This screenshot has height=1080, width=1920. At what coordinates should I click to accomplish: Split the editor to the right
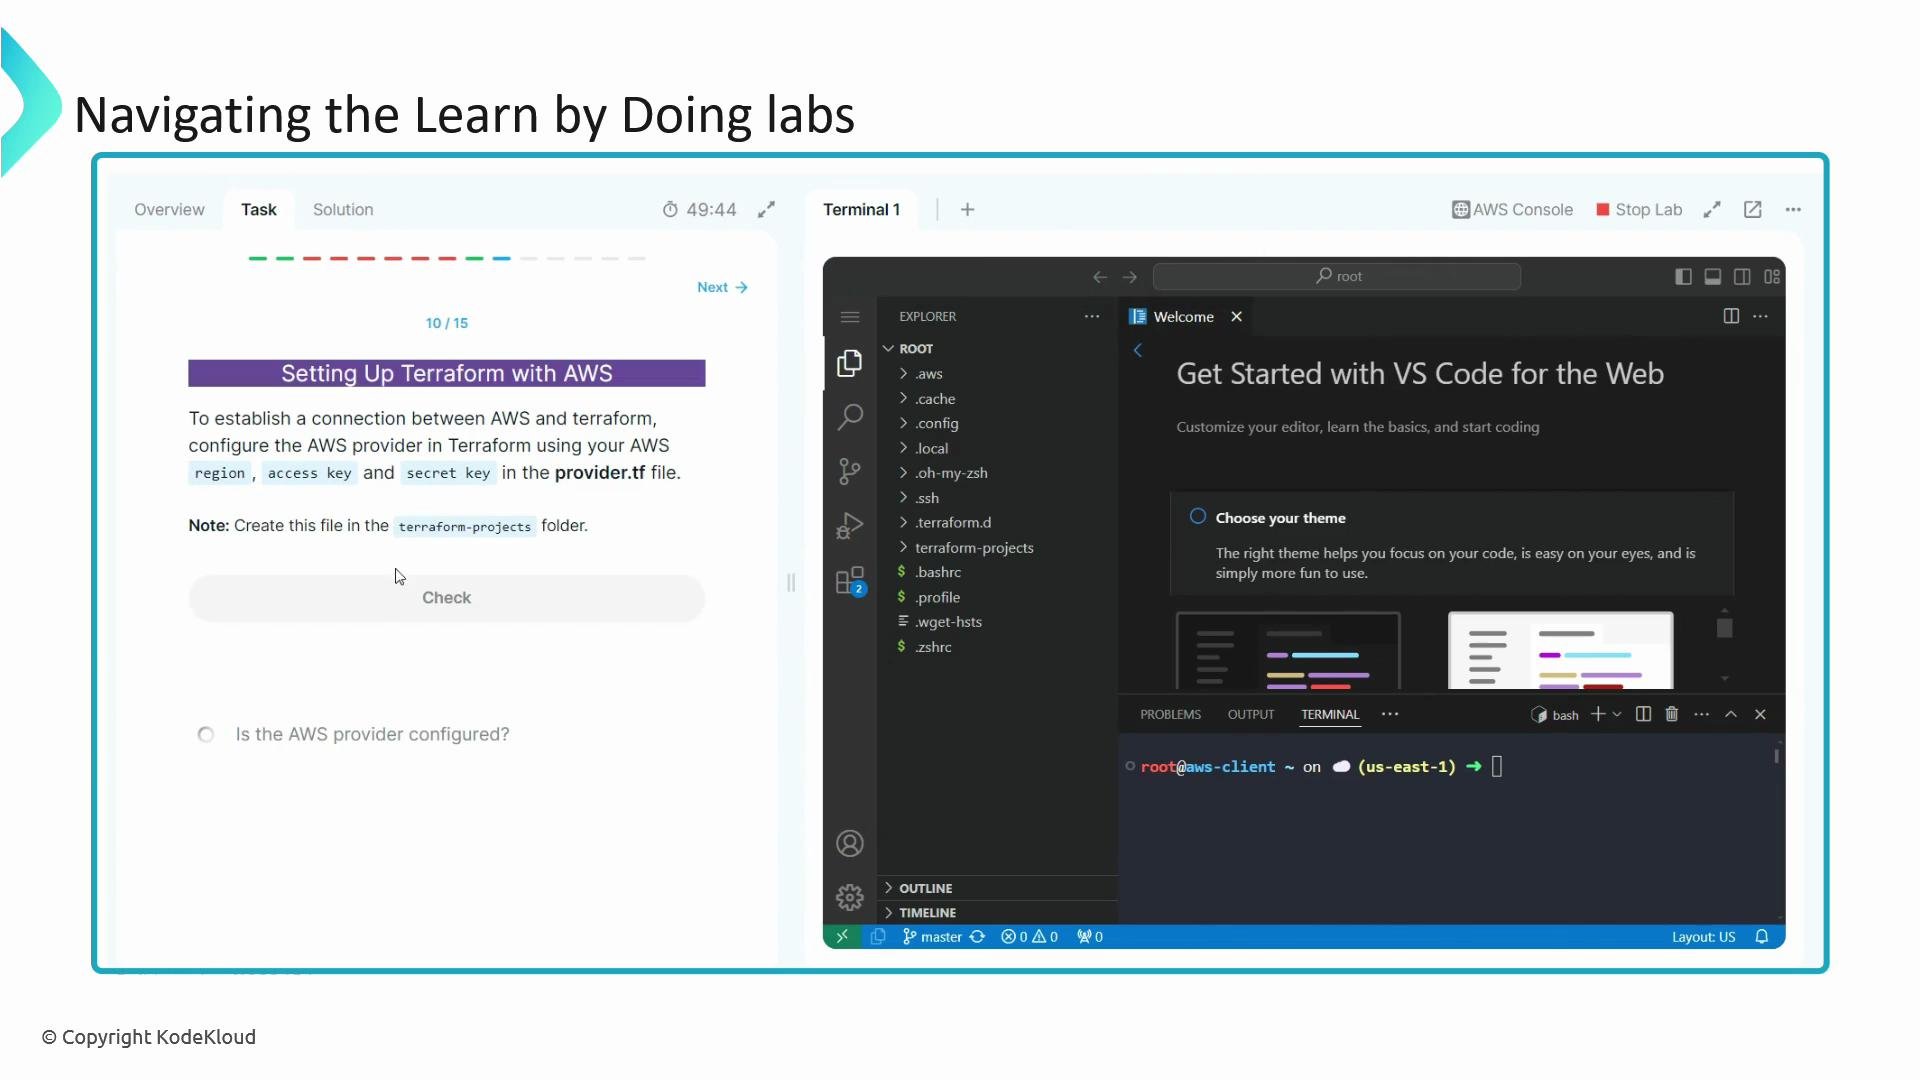1731,316
